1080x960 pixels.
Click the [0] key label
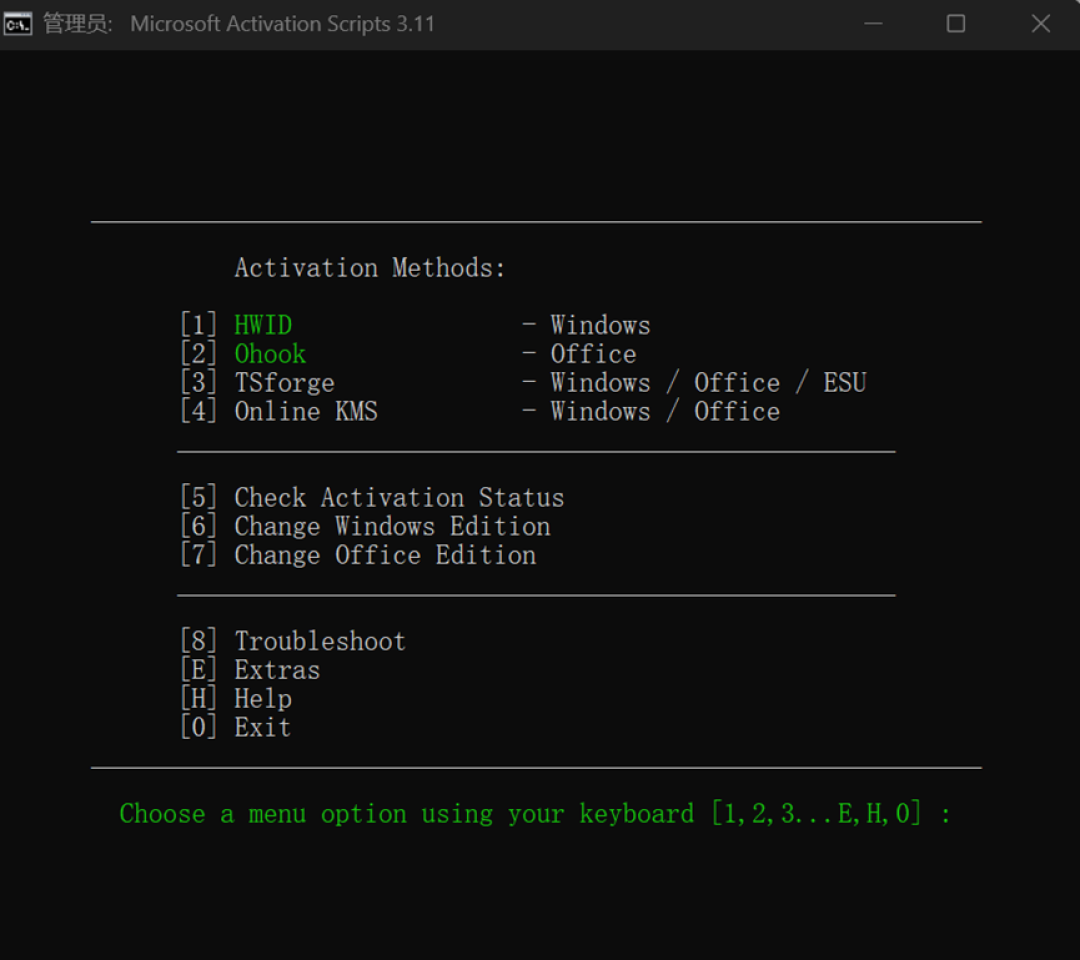(198, 728)
